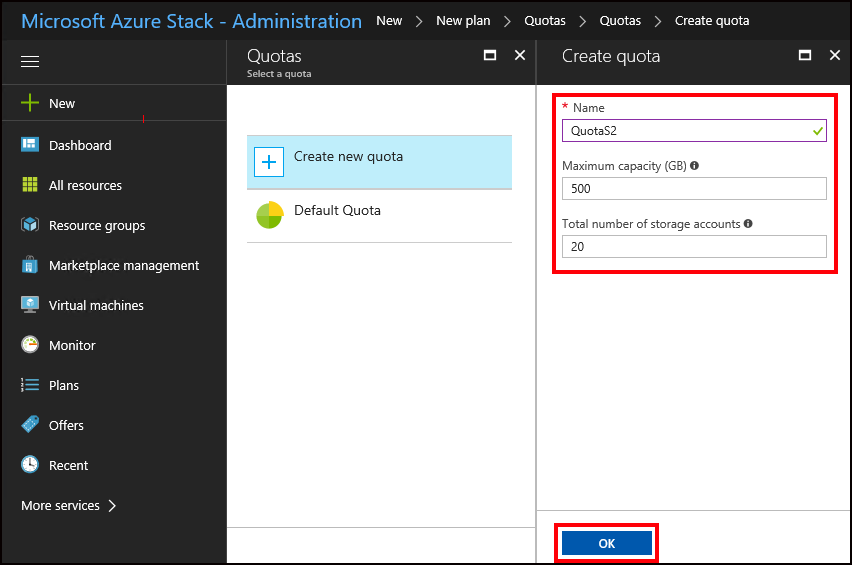Click the info icon beside Maximum capacity
Screen dimensions: 852x565
click(x=694, y=166)
